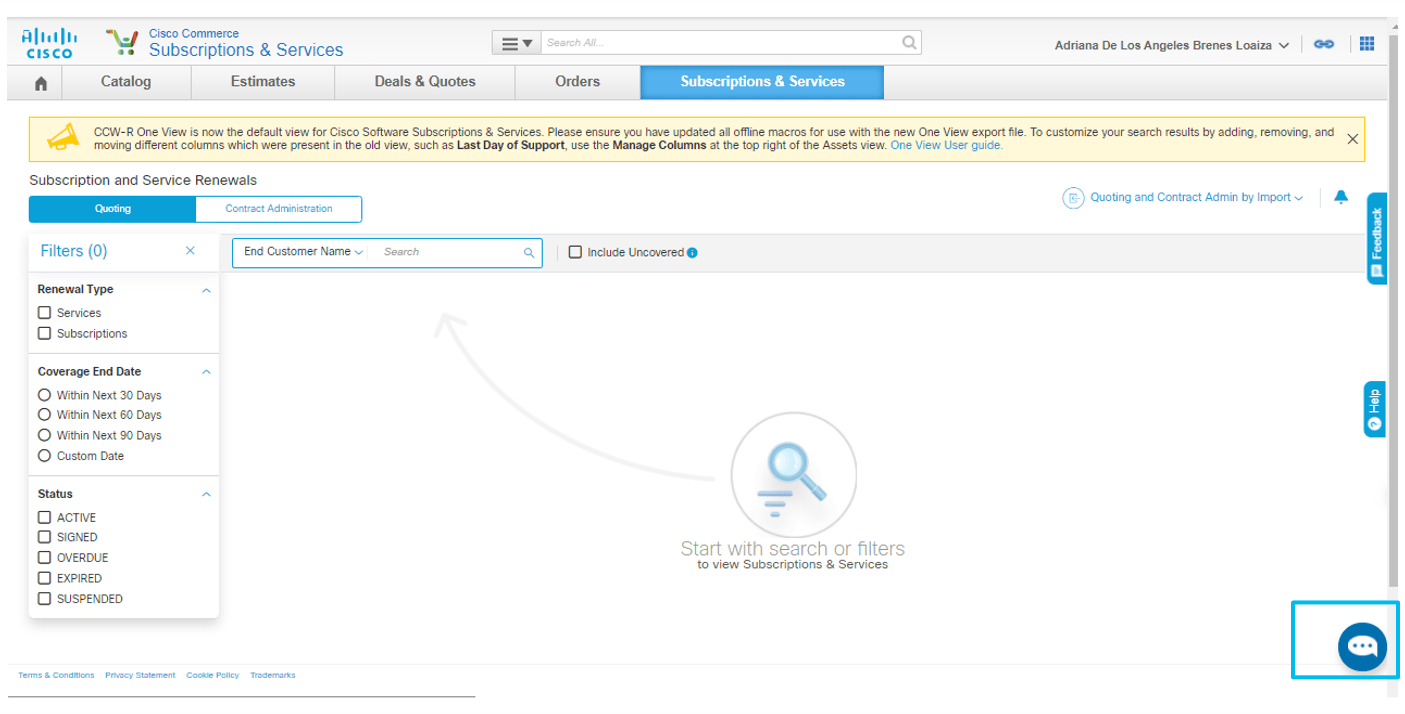Open the Search All category dropdown
The height and width of the screenshot is (714, 1405).
click(x=516, y=43)
